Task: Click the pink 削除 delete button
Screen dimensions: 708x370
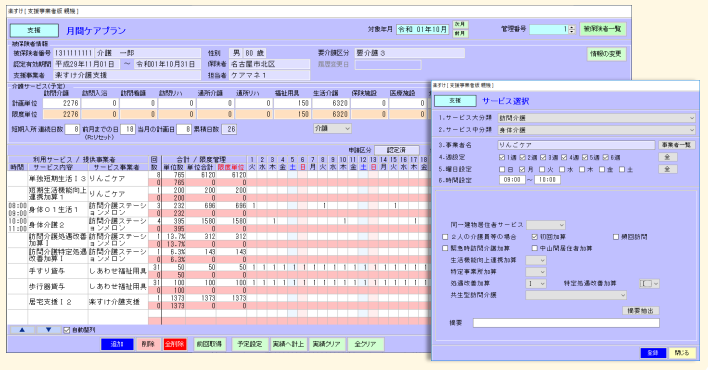Action: (148, 344)
